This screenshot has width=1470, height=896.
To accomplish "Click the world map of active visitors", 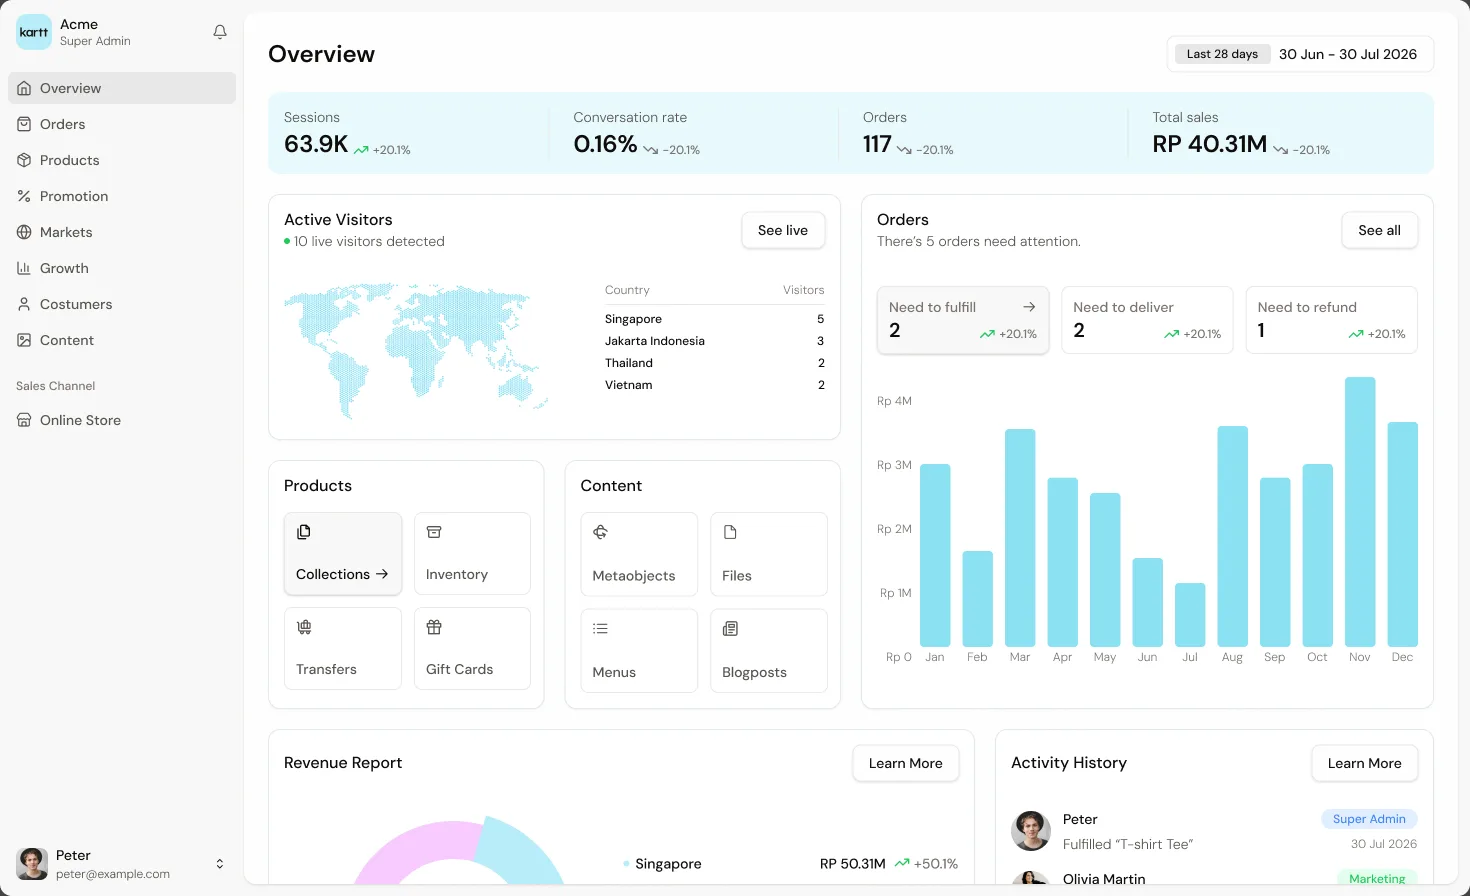I will 416,350.
